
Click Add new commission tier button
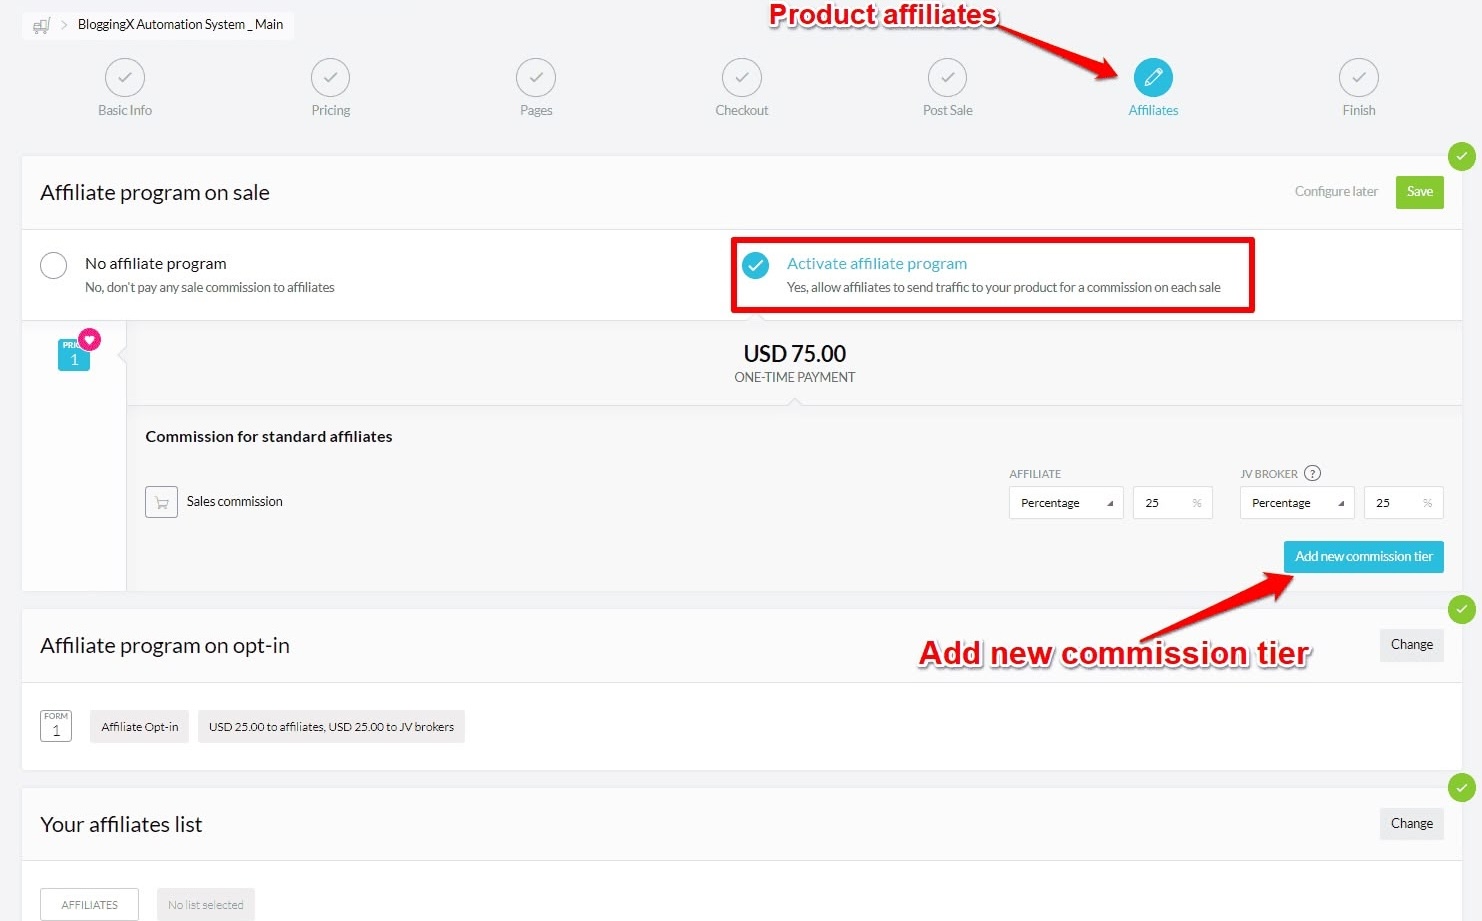[1364, 557]
